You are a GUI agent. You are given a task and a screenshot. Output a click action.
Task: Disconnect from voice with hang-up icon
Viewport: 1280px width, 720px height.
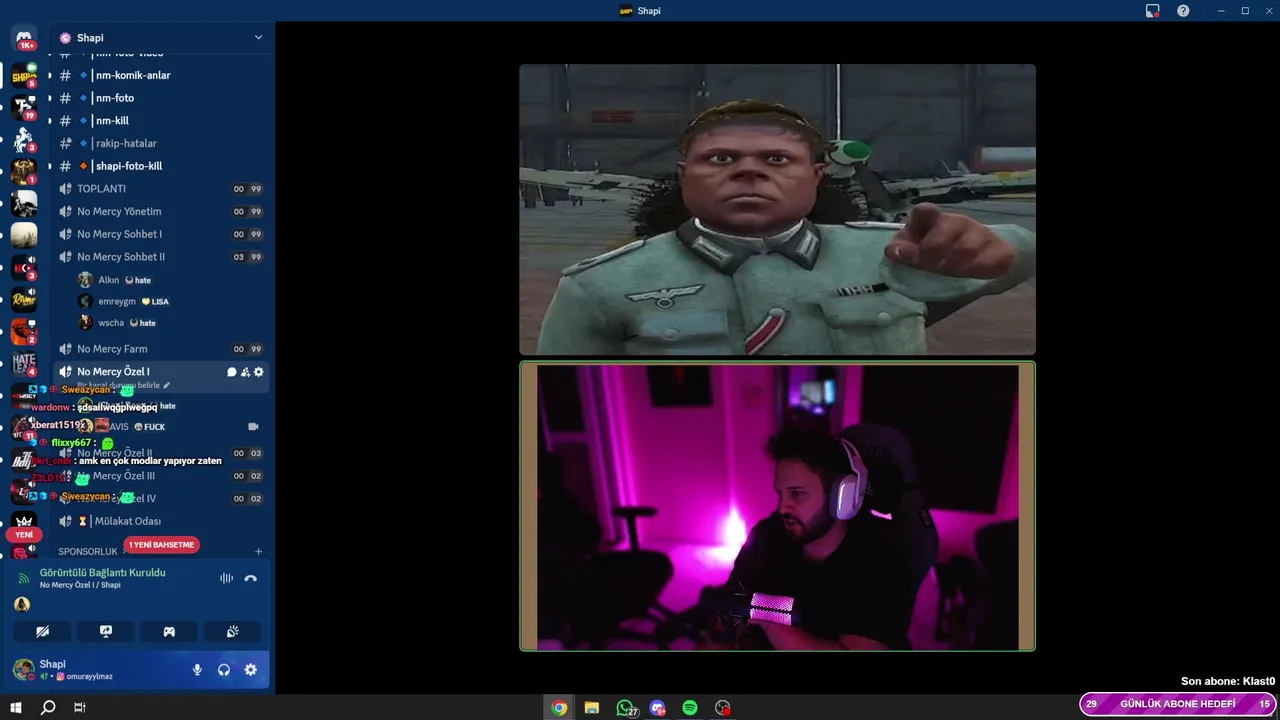pyautogui.click(x=251, y=578)
